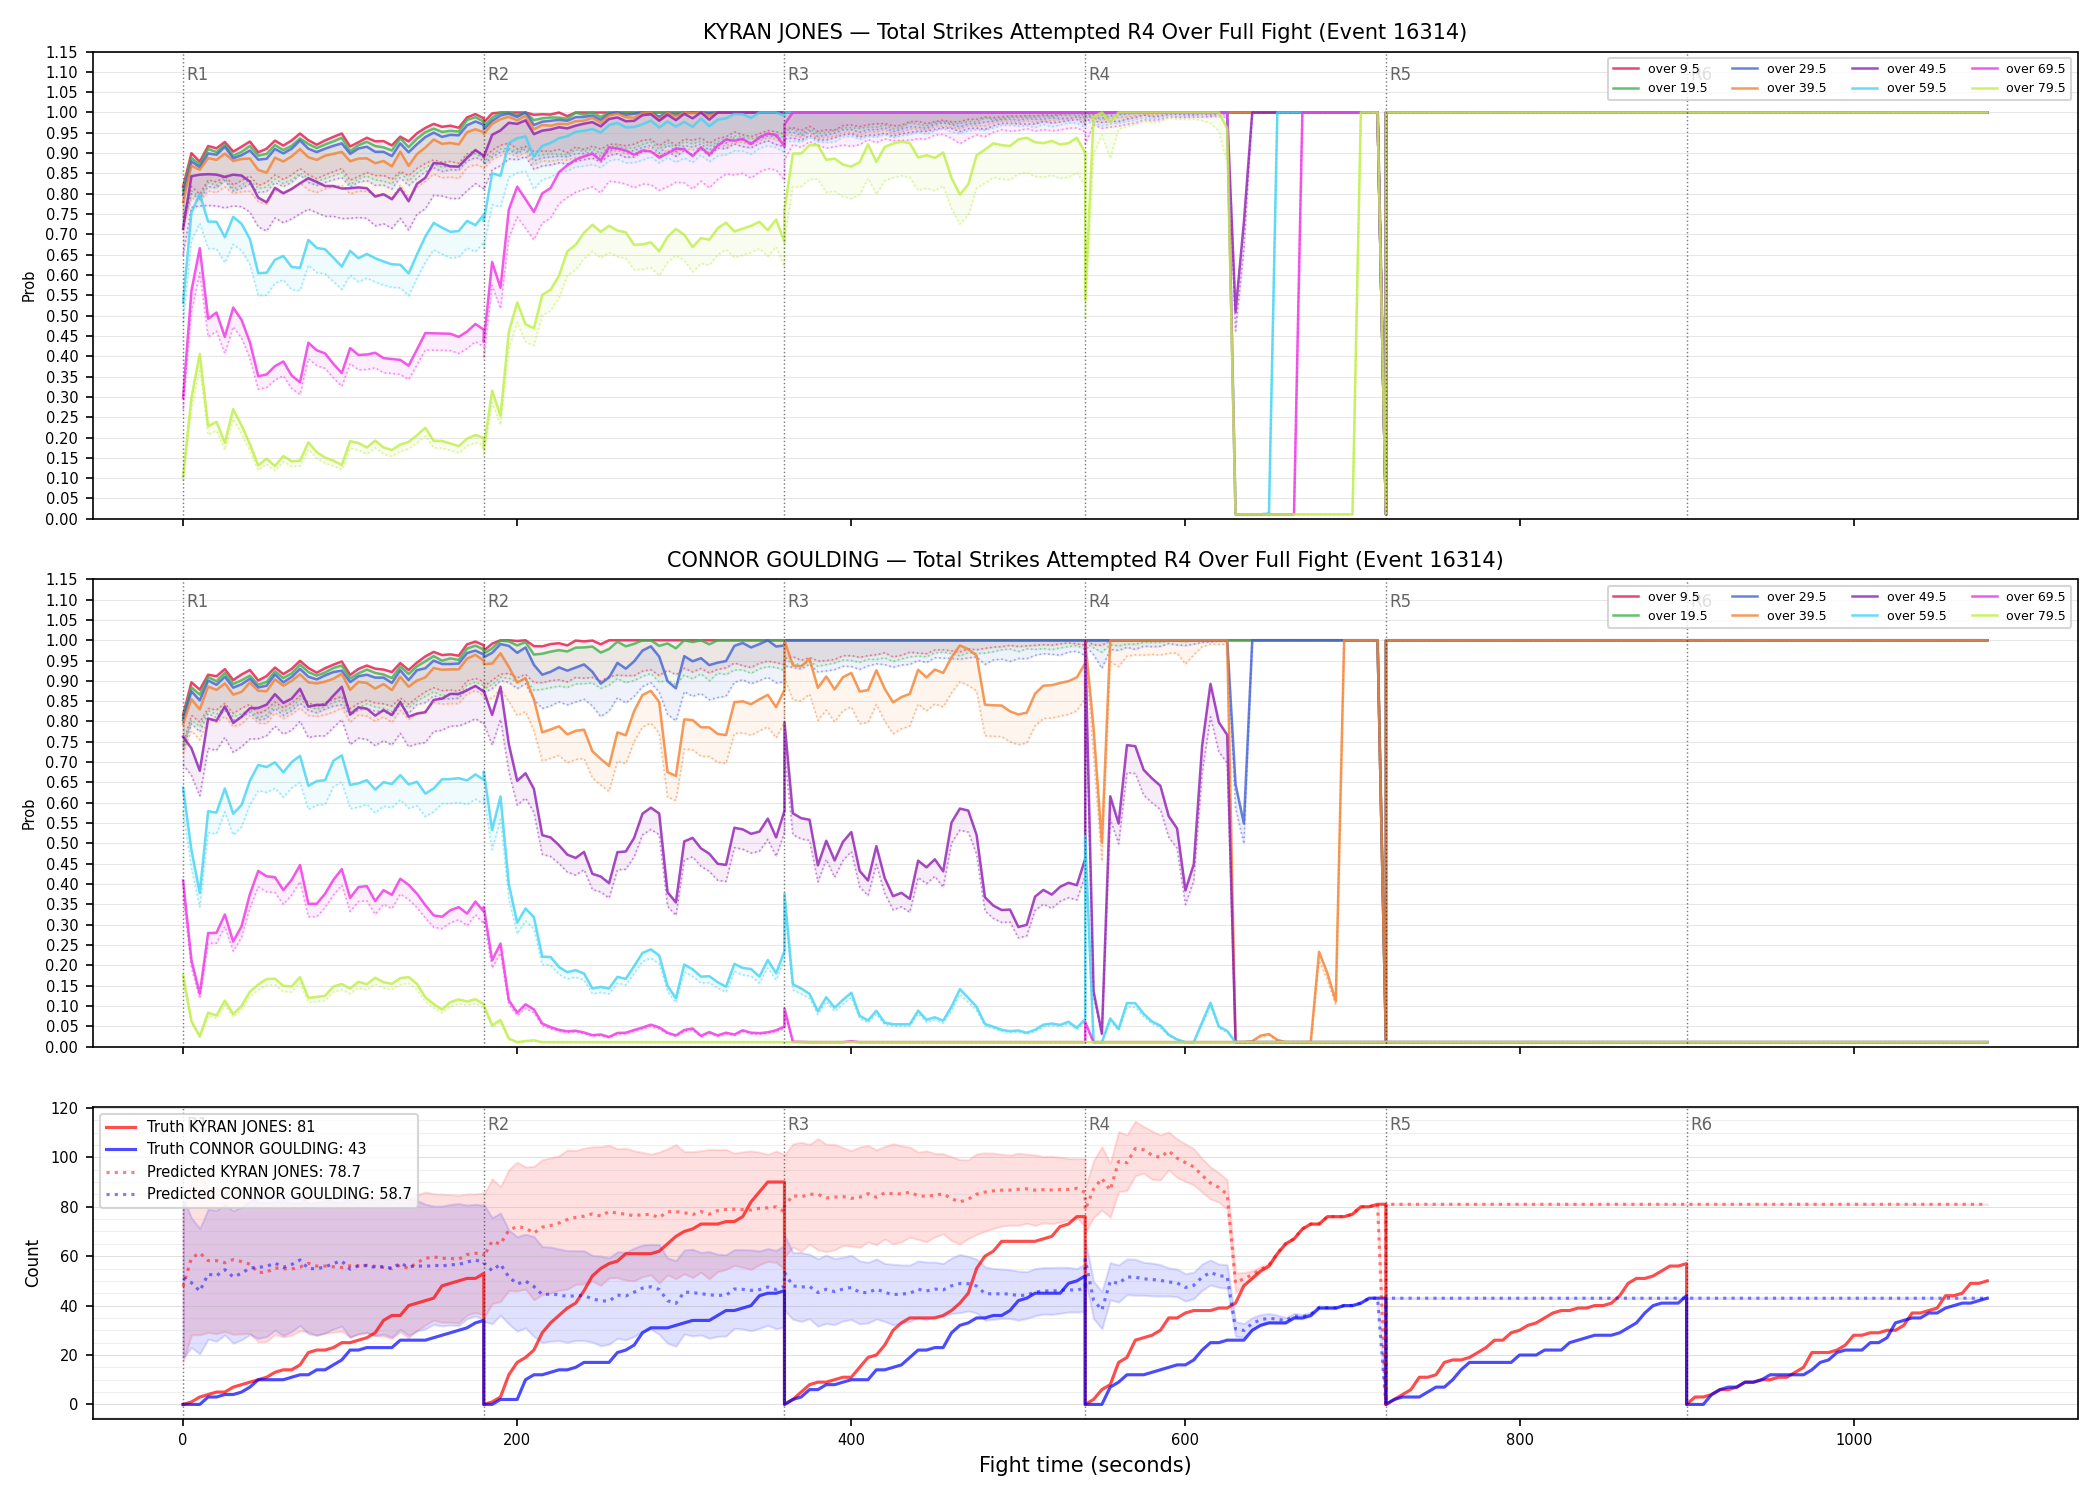Pick 'over 29.5' in the Connor Goulding legend

1779,597
